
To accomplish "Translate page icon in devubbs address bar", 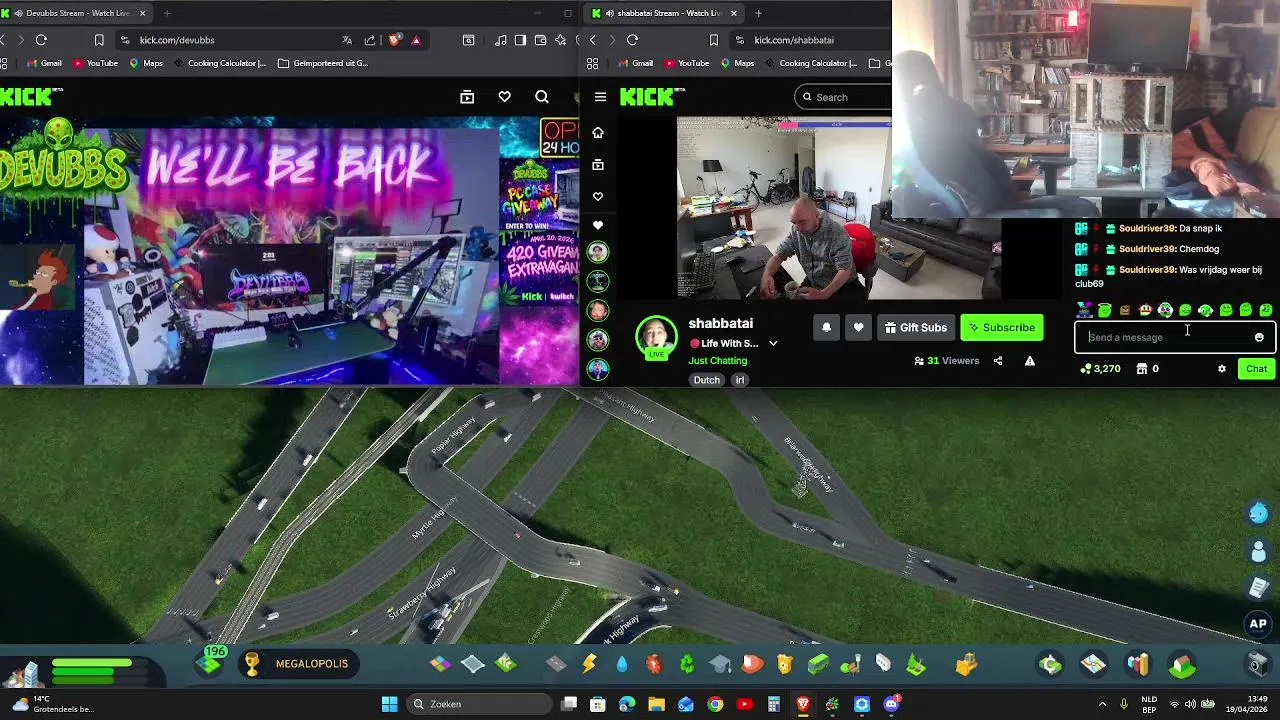I will (347, 40).
